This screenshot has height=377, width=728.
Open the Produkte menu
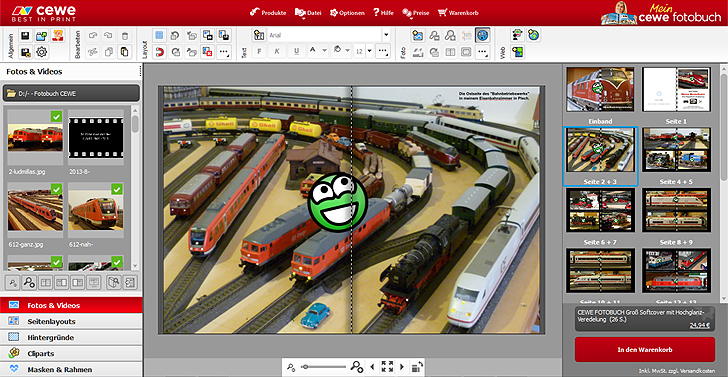click(268, 13)
